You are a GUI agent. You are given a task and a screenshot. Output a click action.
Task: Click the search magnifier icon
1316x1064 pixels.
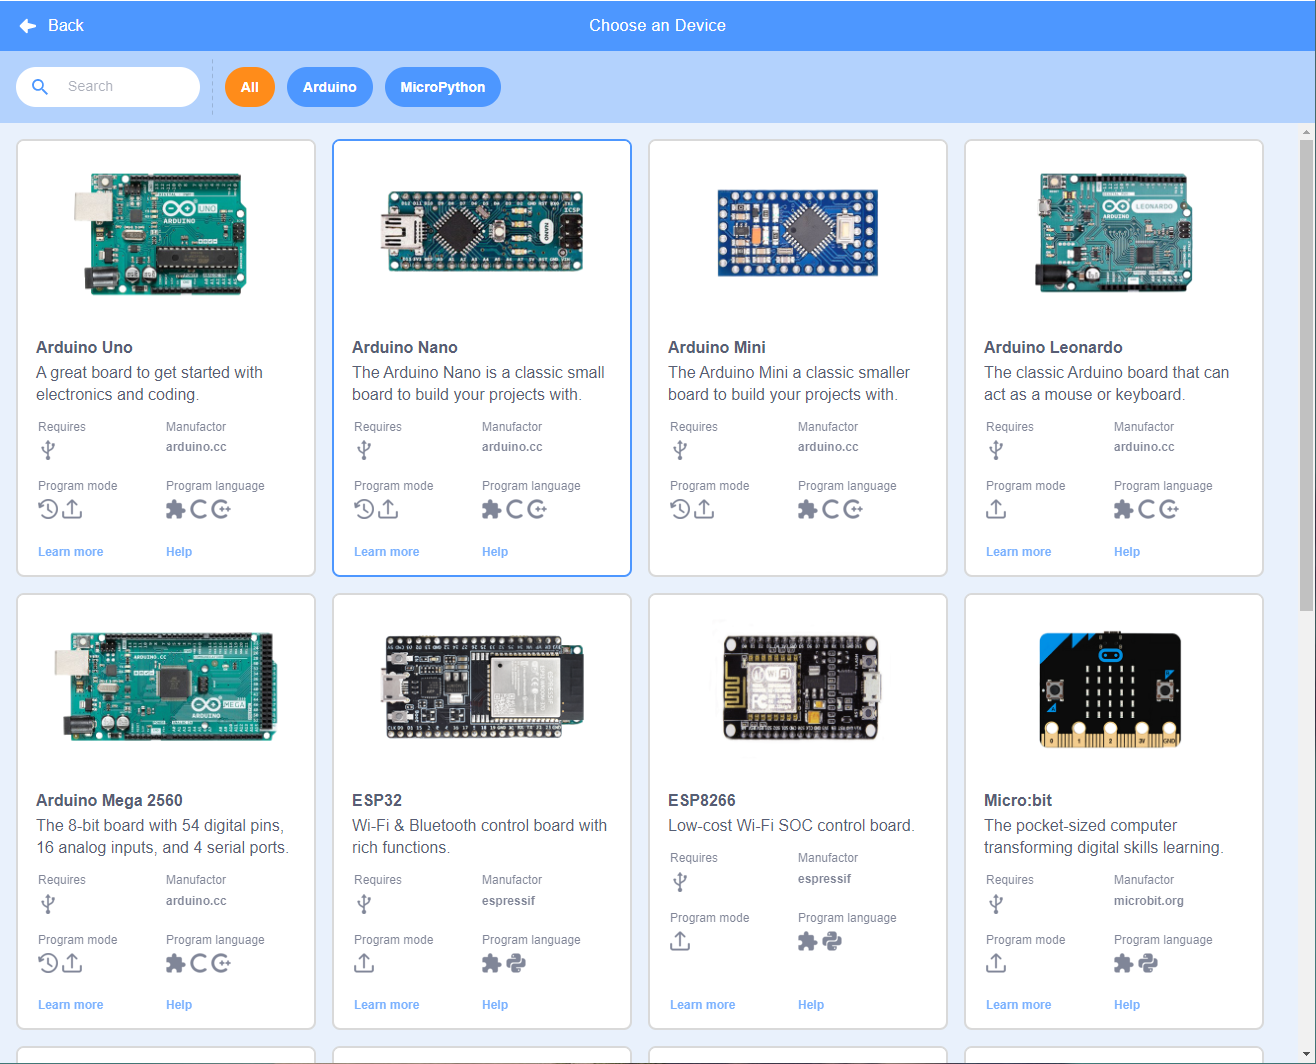coord(40,87)
